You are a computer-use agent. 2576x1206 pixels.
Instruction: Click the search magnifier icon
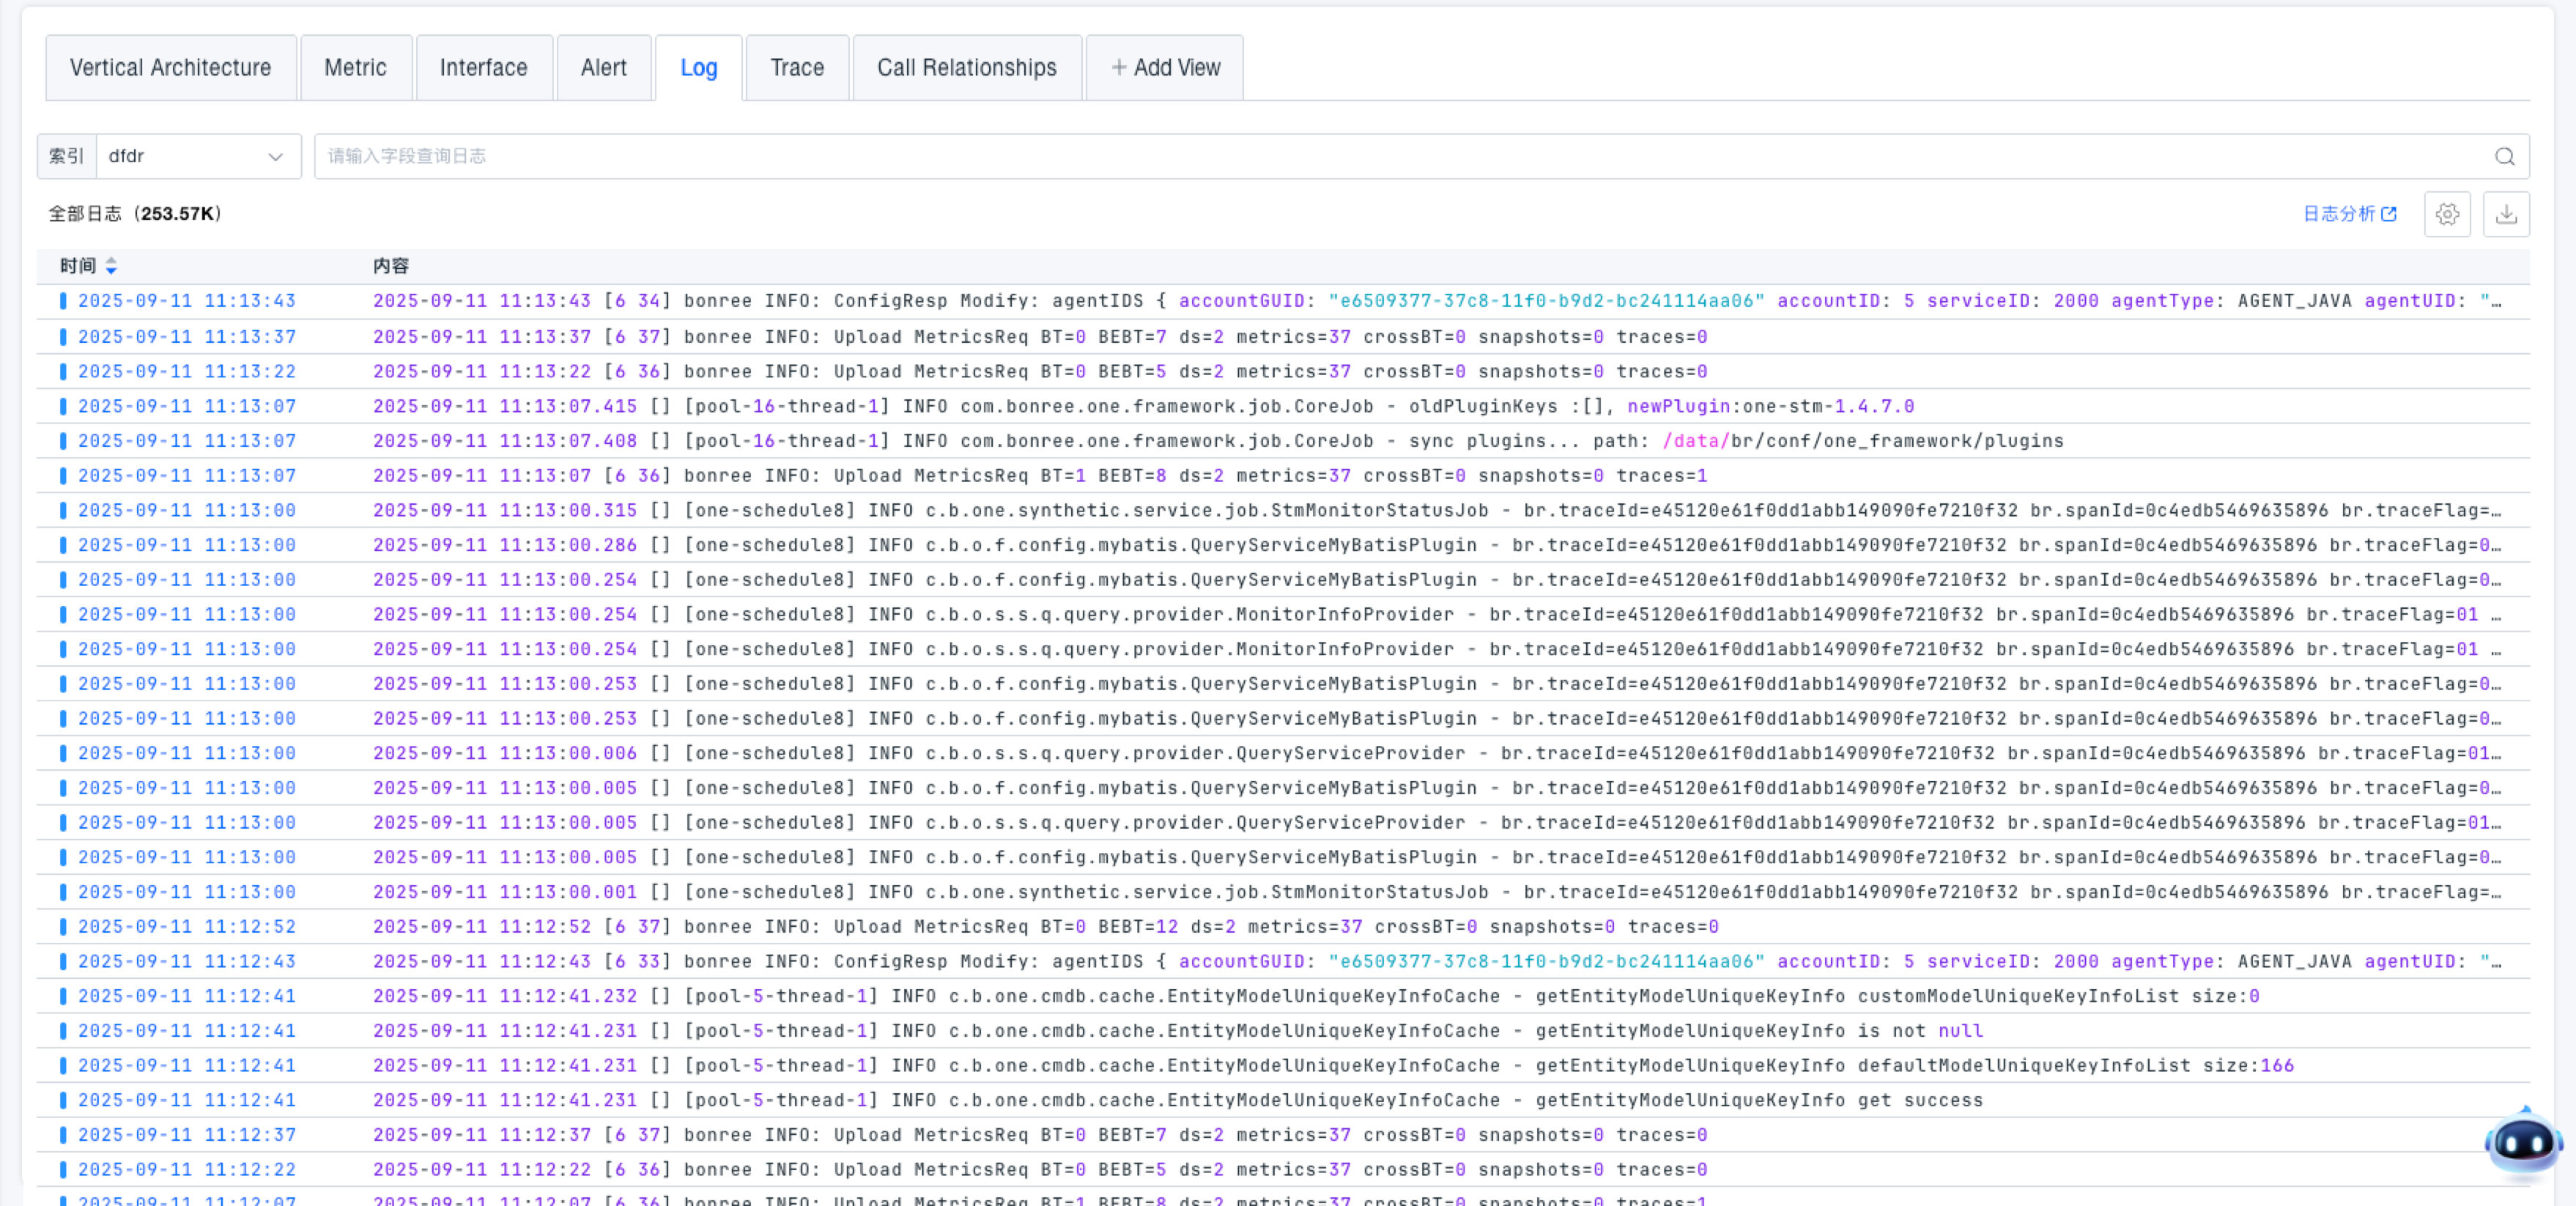point(2504,156)
